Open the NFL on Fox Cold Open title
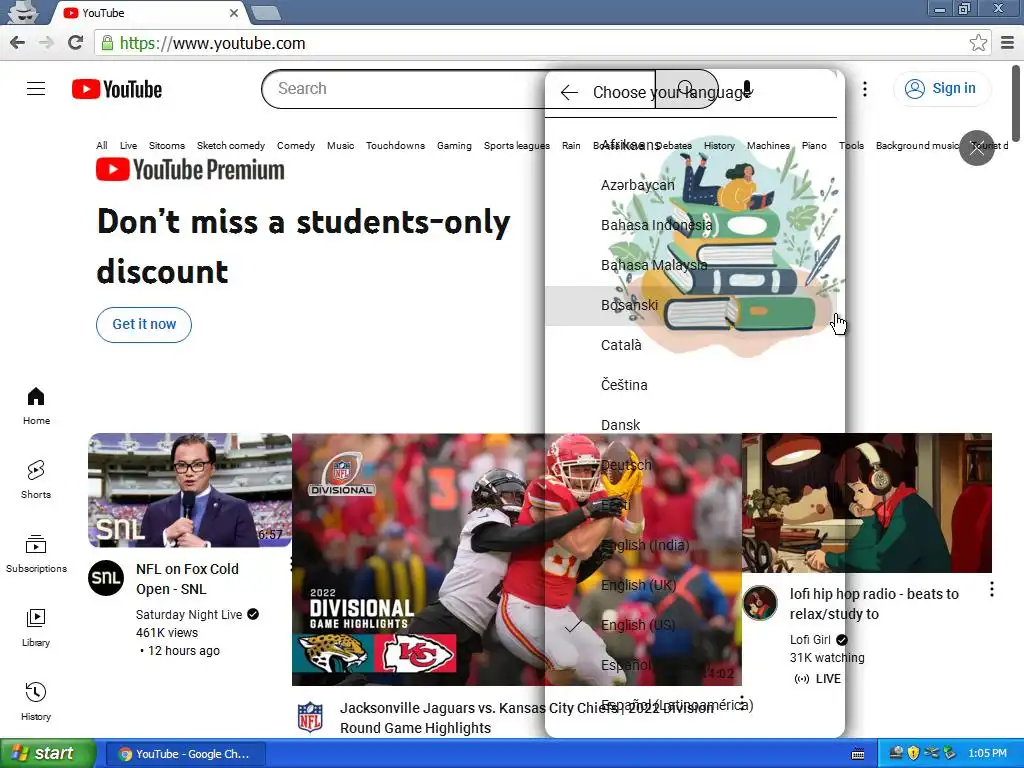Image resolution: width=1024 pixels, height=768 pixels. point(187,579)
